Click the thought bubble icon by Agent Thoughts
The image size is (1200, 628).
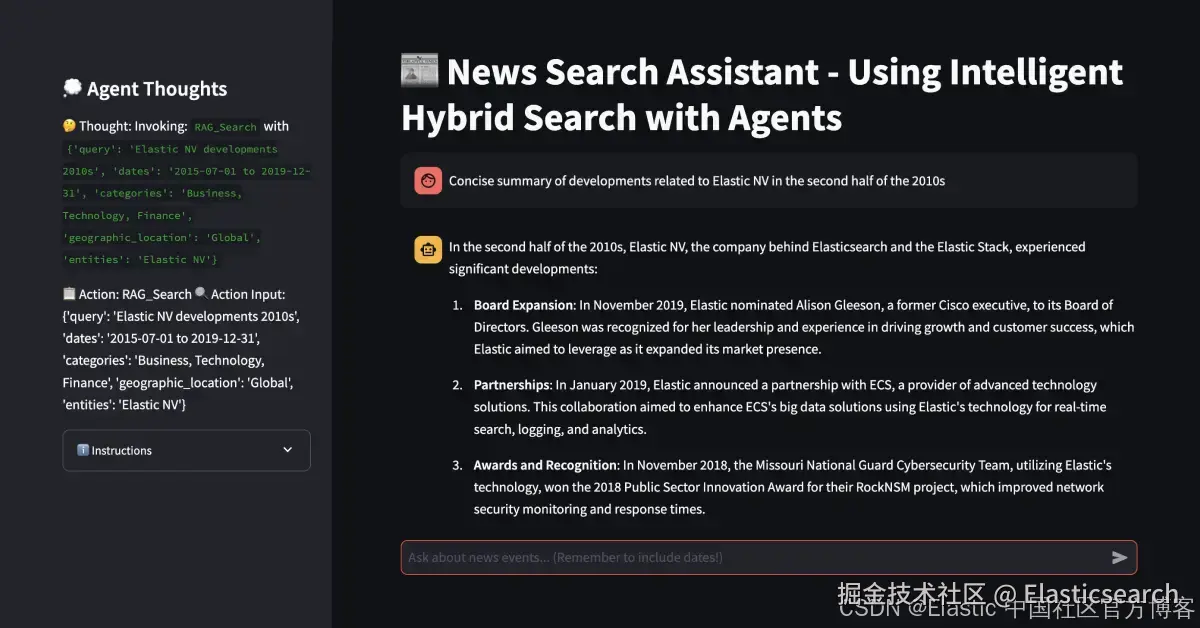[x=72, y=89]
